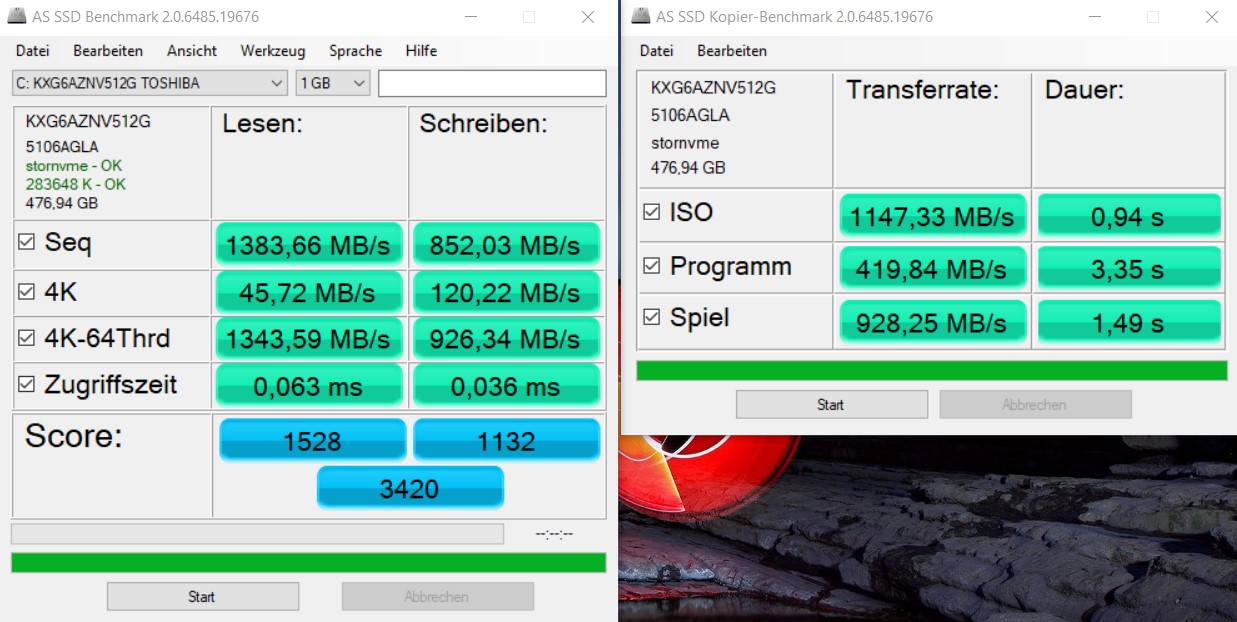
Task: Open the Werkzeug menu
Action: coord(272,51)
